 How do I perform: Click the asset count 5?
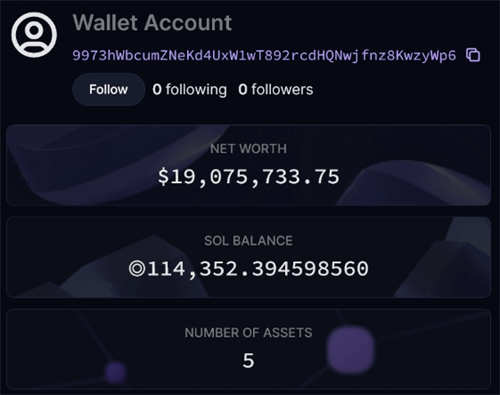(248, 361)
